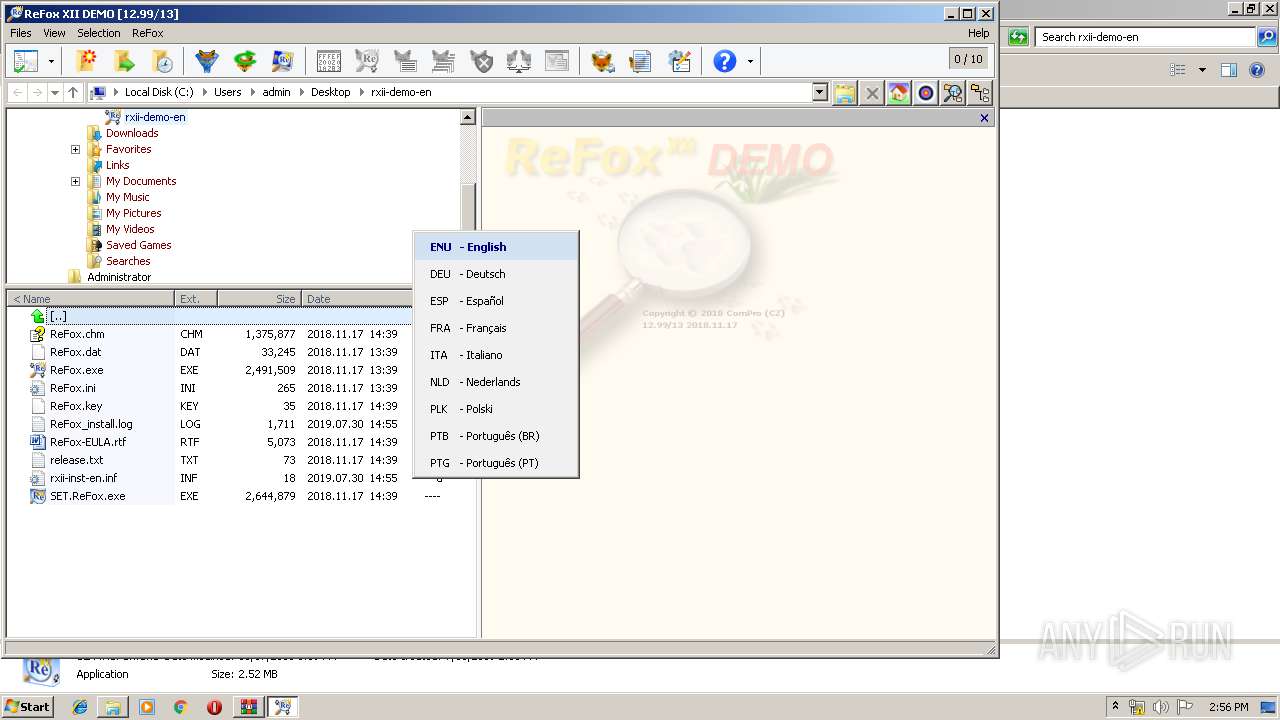Click the hex code viewer toolbar icon
Screen dimensions: 1280x720
click(x=328, y=62)
